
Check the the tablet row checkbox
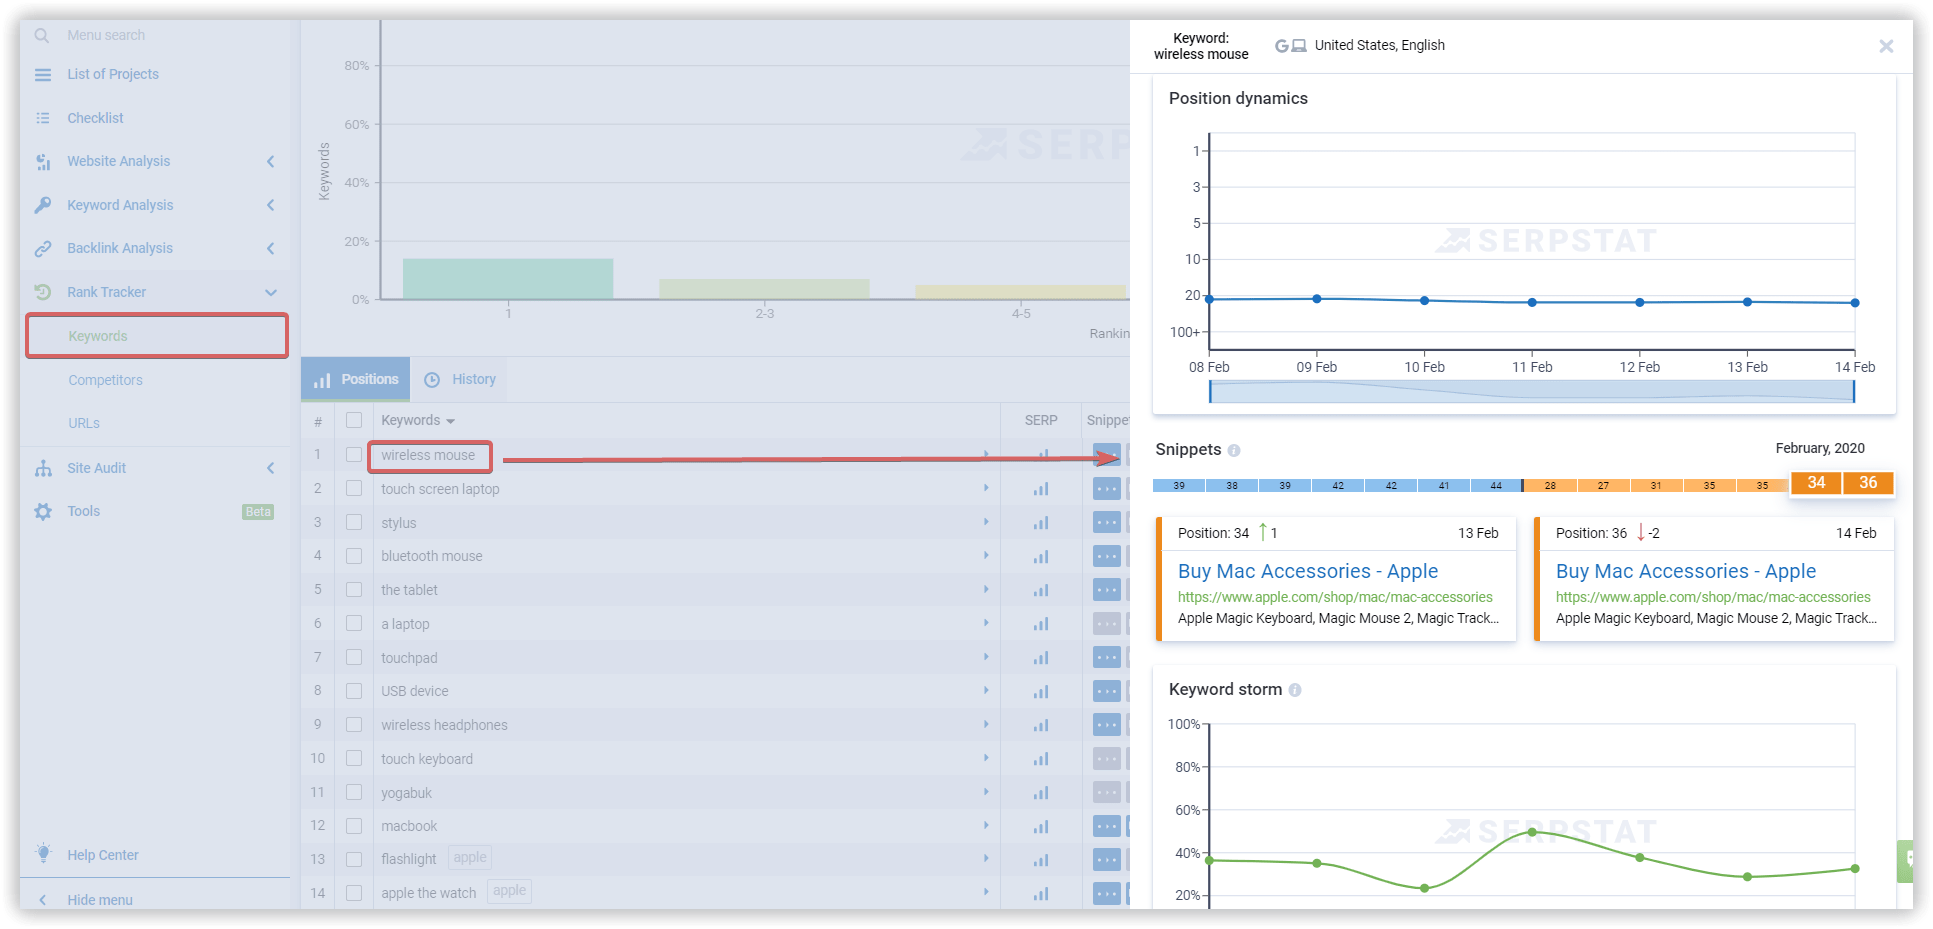(354, 590)
